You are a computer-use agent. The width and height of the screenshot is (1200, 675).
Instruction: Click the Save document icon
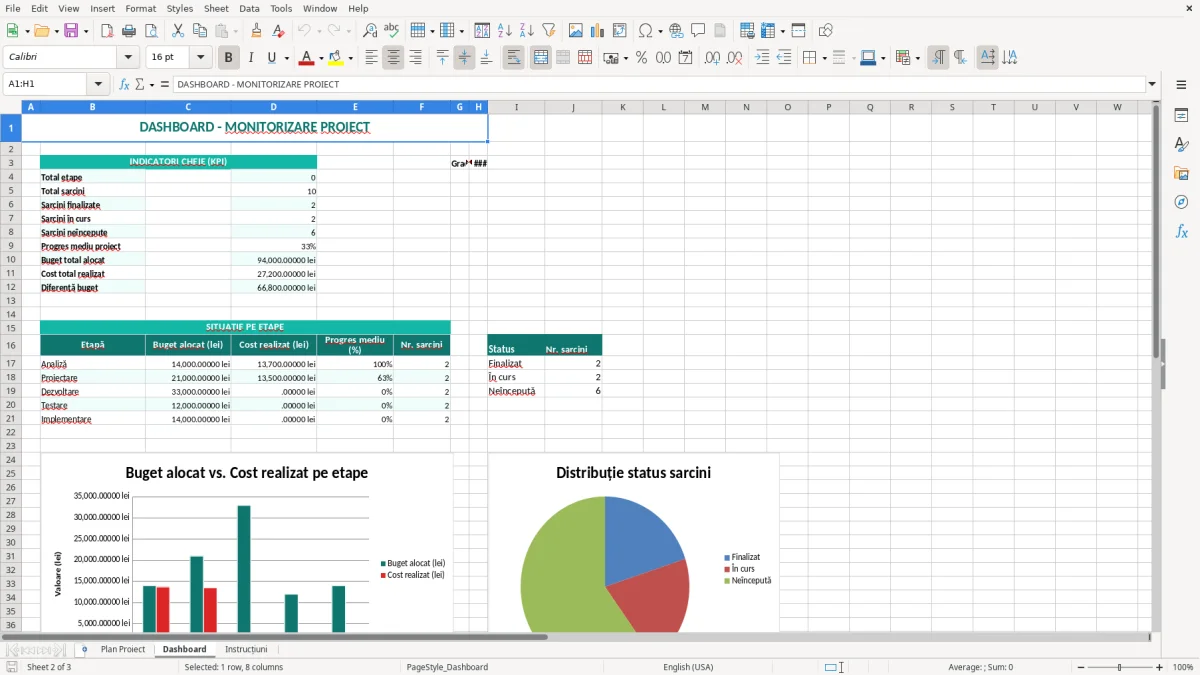[71, 31]
